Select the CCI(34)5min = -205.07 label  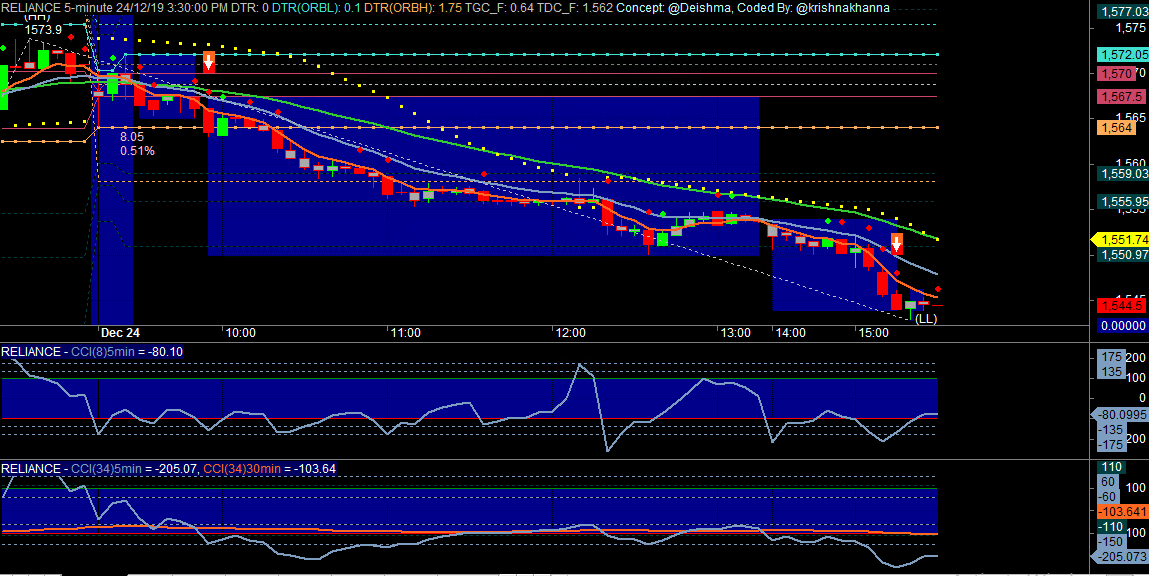click(134, 468)
